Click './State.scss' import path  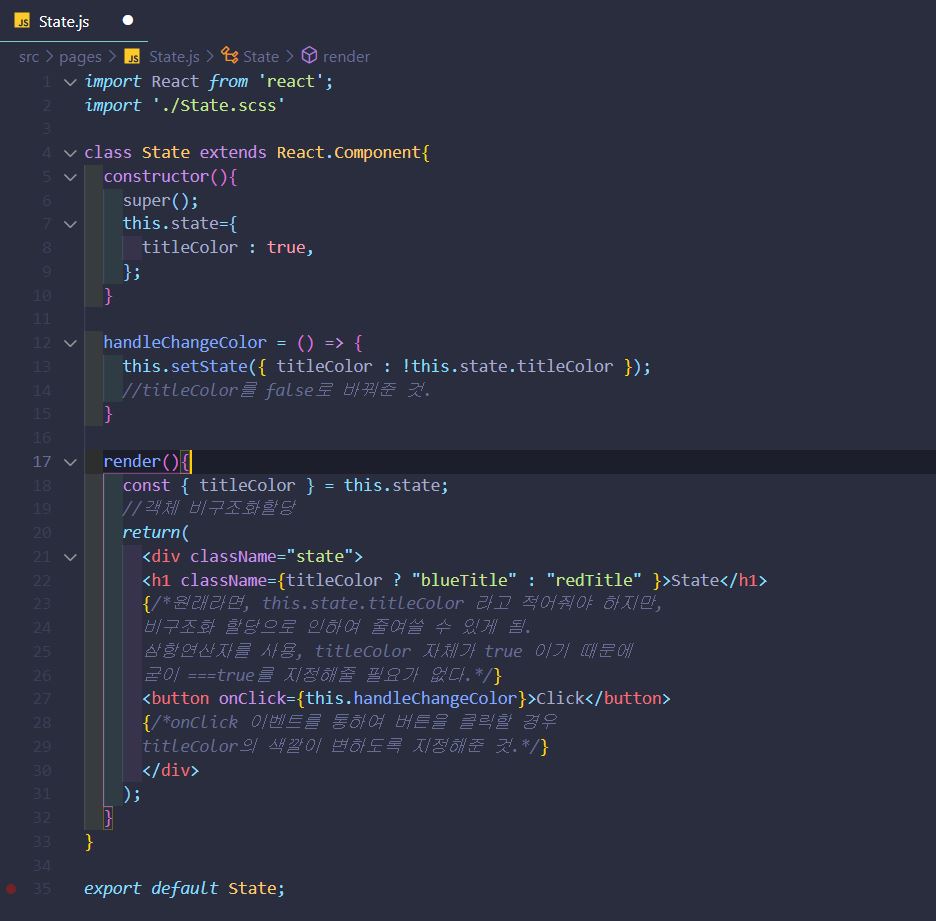click(218, 105)
